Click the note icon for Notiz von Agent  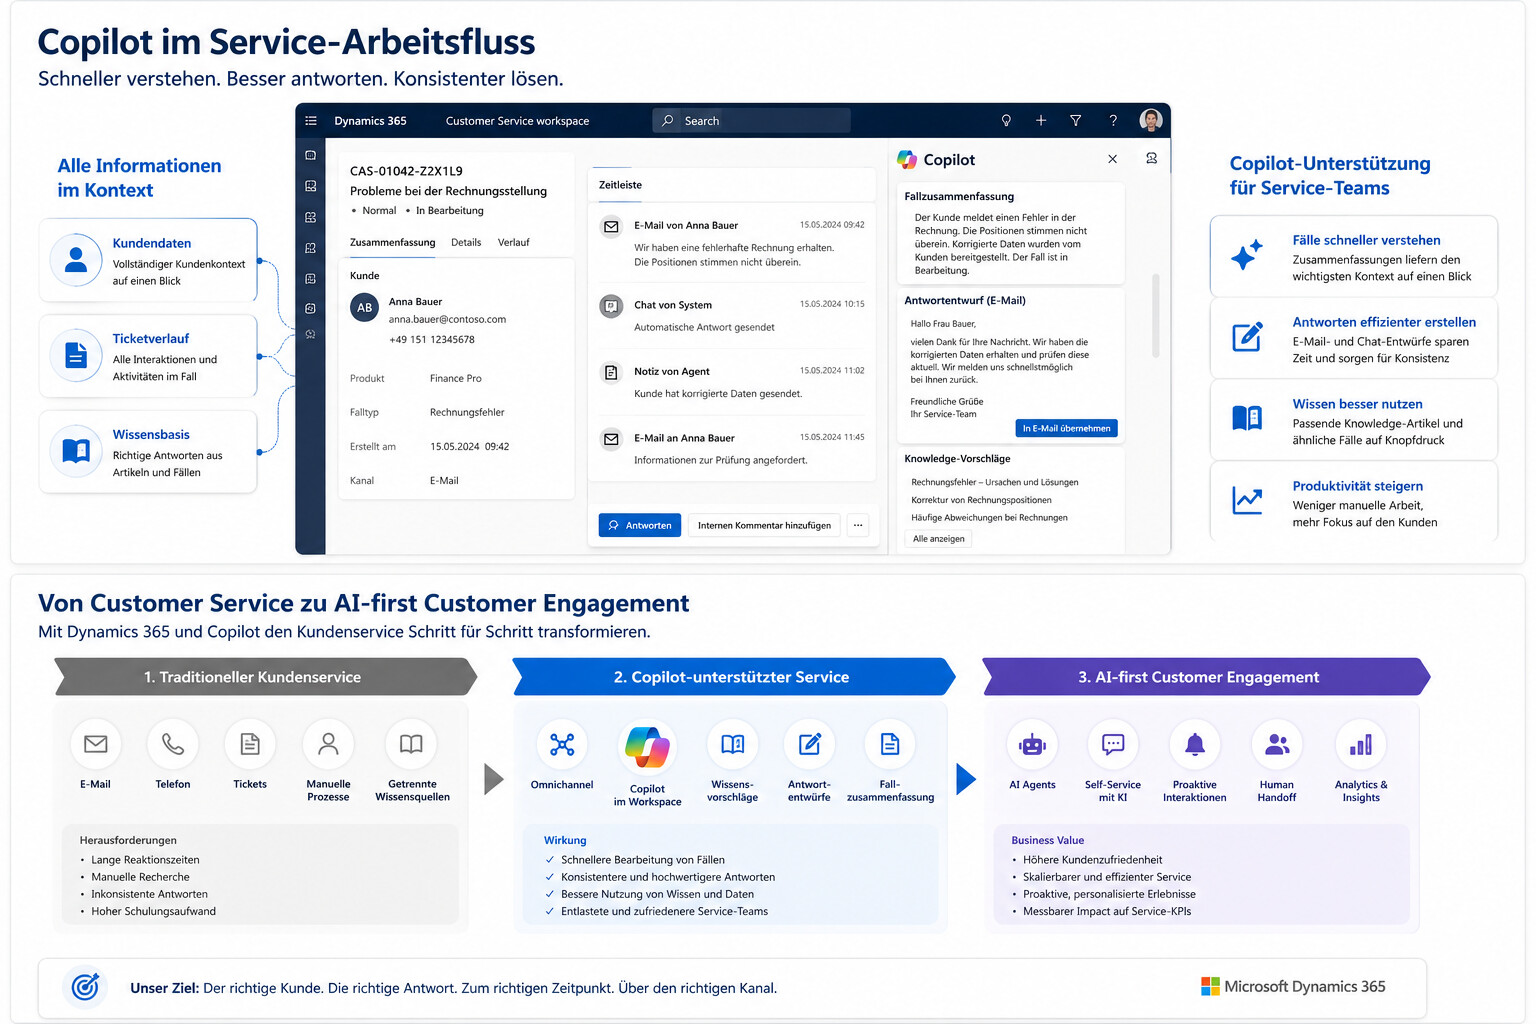[611, 373]
